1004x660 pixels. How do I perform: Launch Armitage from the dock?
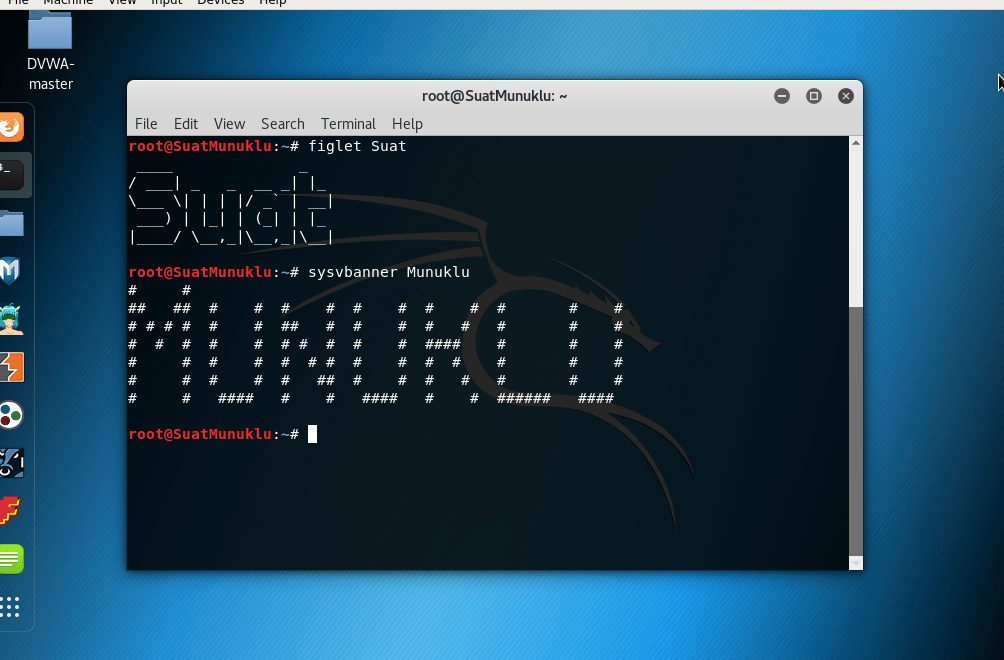(x=11, y=319)
